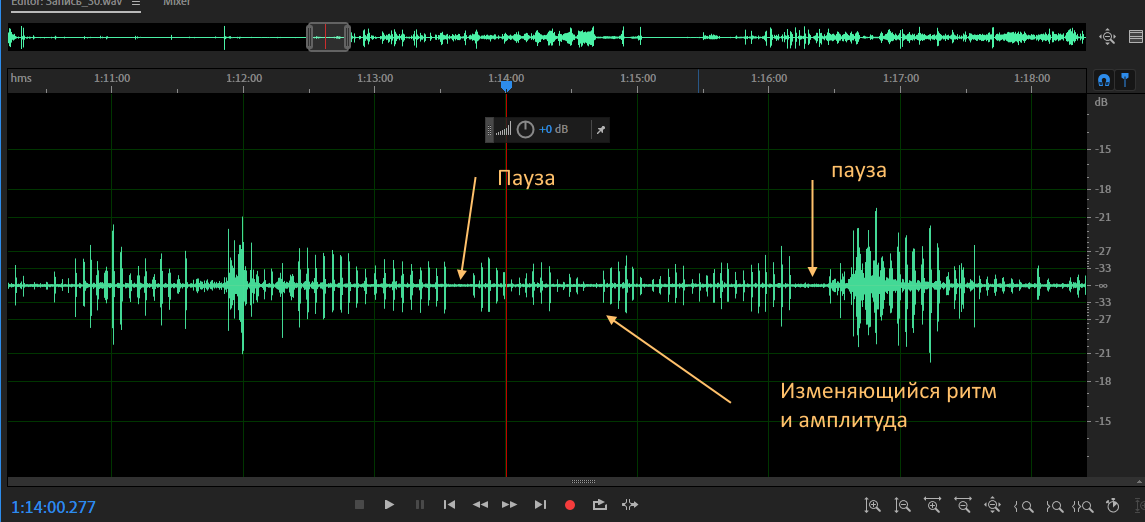Screen dimensions: 1145x522
Task: Grab the HUD overlay gripper handle
Action: (x=490, y=130)
